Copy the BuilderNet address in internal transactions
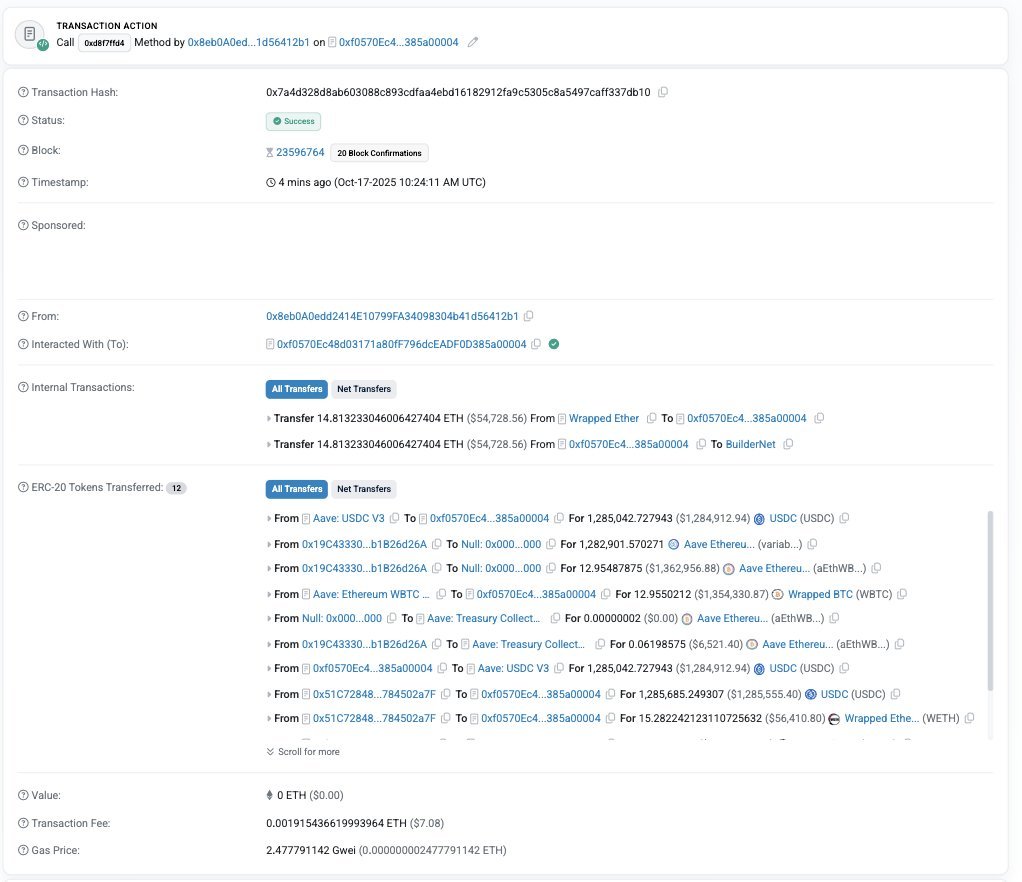Image resolution: width=1022 pixels, height=882 pixels. (x=788, y=444)
